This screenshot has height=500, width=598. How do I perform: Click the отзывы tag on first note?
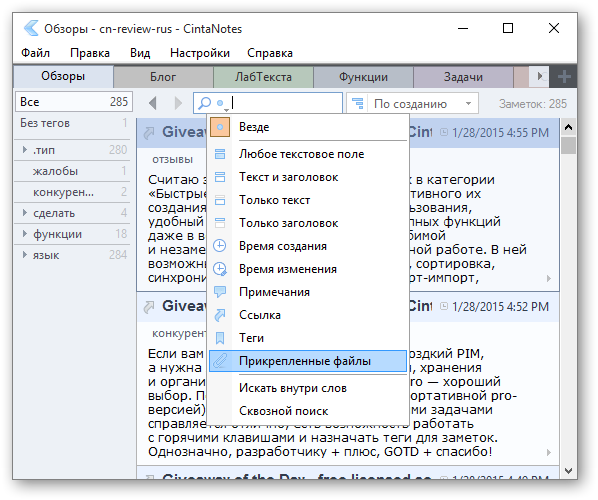(x=173, y=159)
